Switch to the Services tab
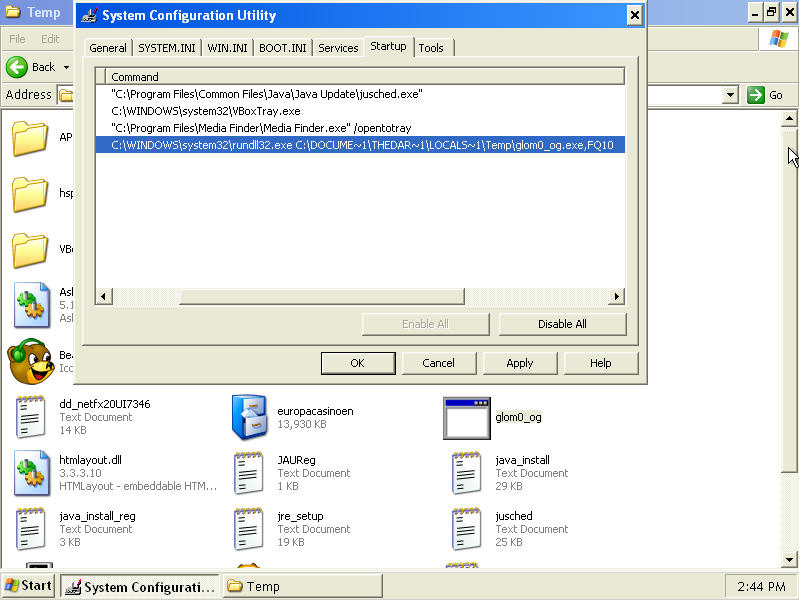 [338, 48]
